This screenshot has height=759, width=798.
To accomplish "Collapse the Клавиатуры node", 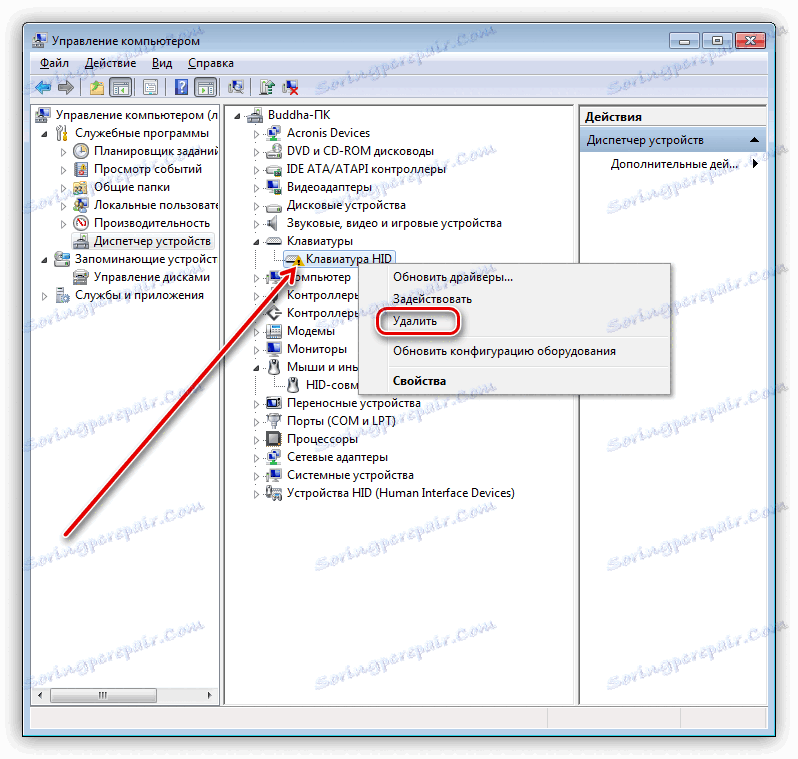I will point(256,242).
